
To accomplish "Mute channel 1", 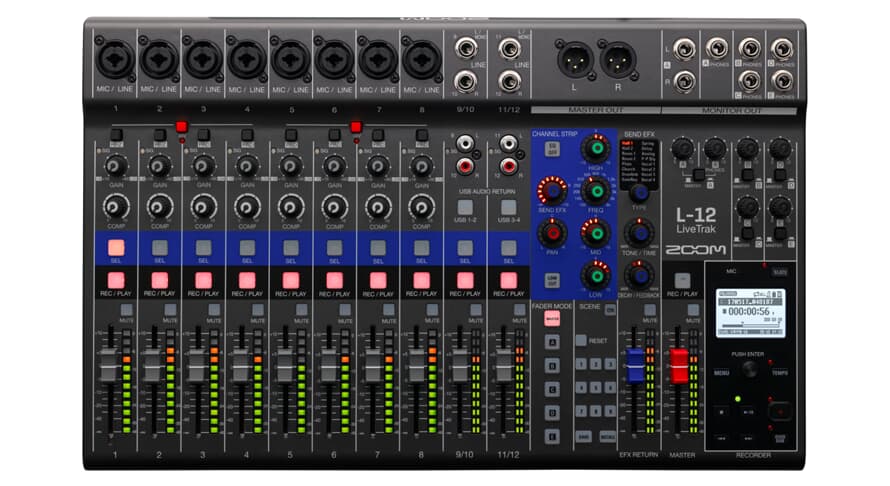I will (126, 311).
